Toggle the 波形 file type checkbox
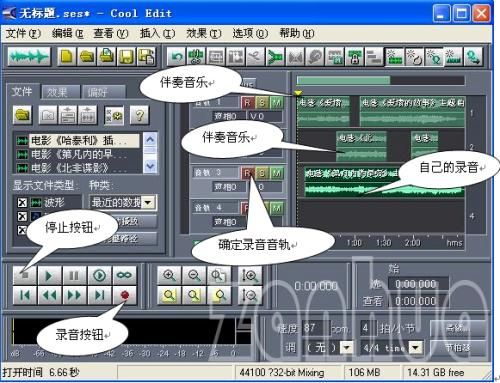The height and width of the screenshot is (383, 500). point(22,202)
